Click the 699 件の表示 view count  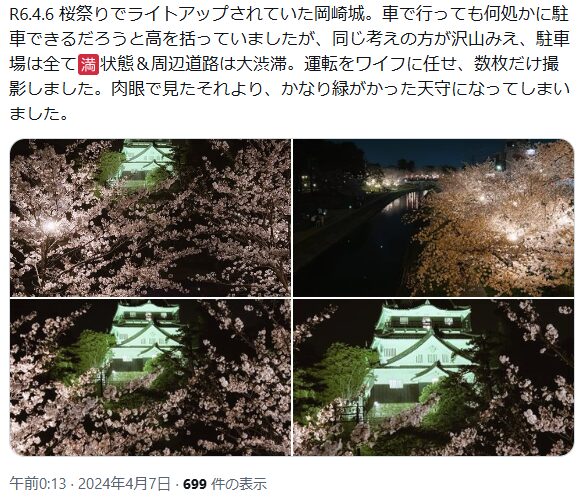click(225, 483)
